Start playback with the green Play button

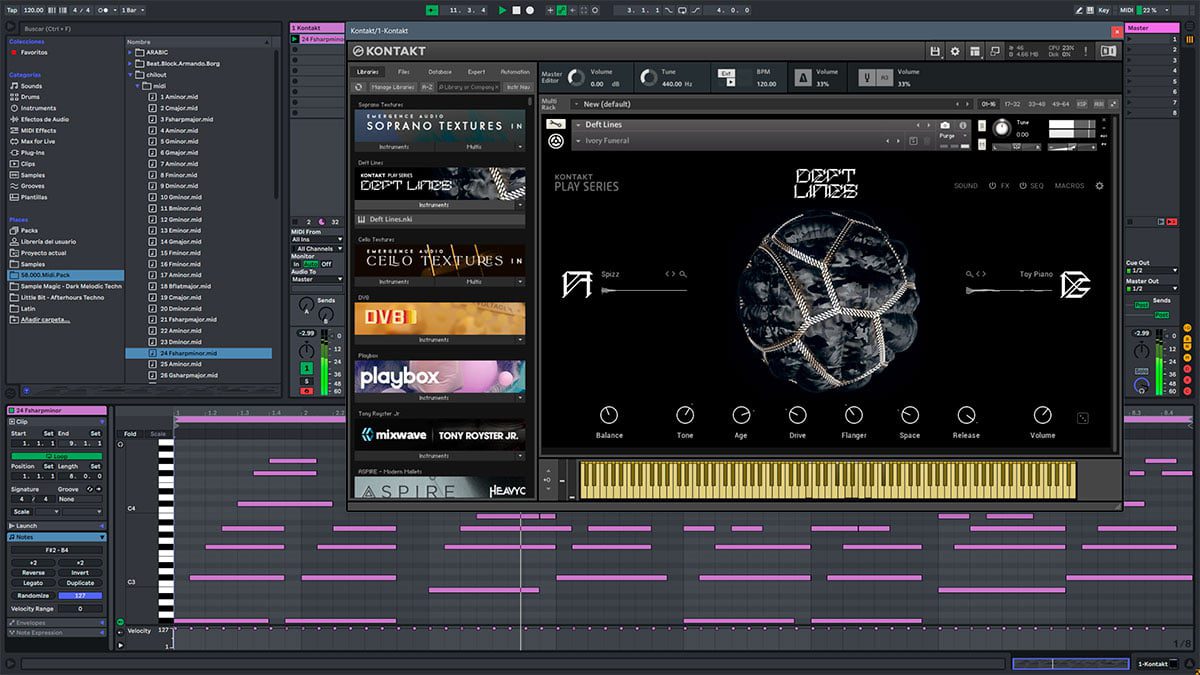tap(502, 10)
